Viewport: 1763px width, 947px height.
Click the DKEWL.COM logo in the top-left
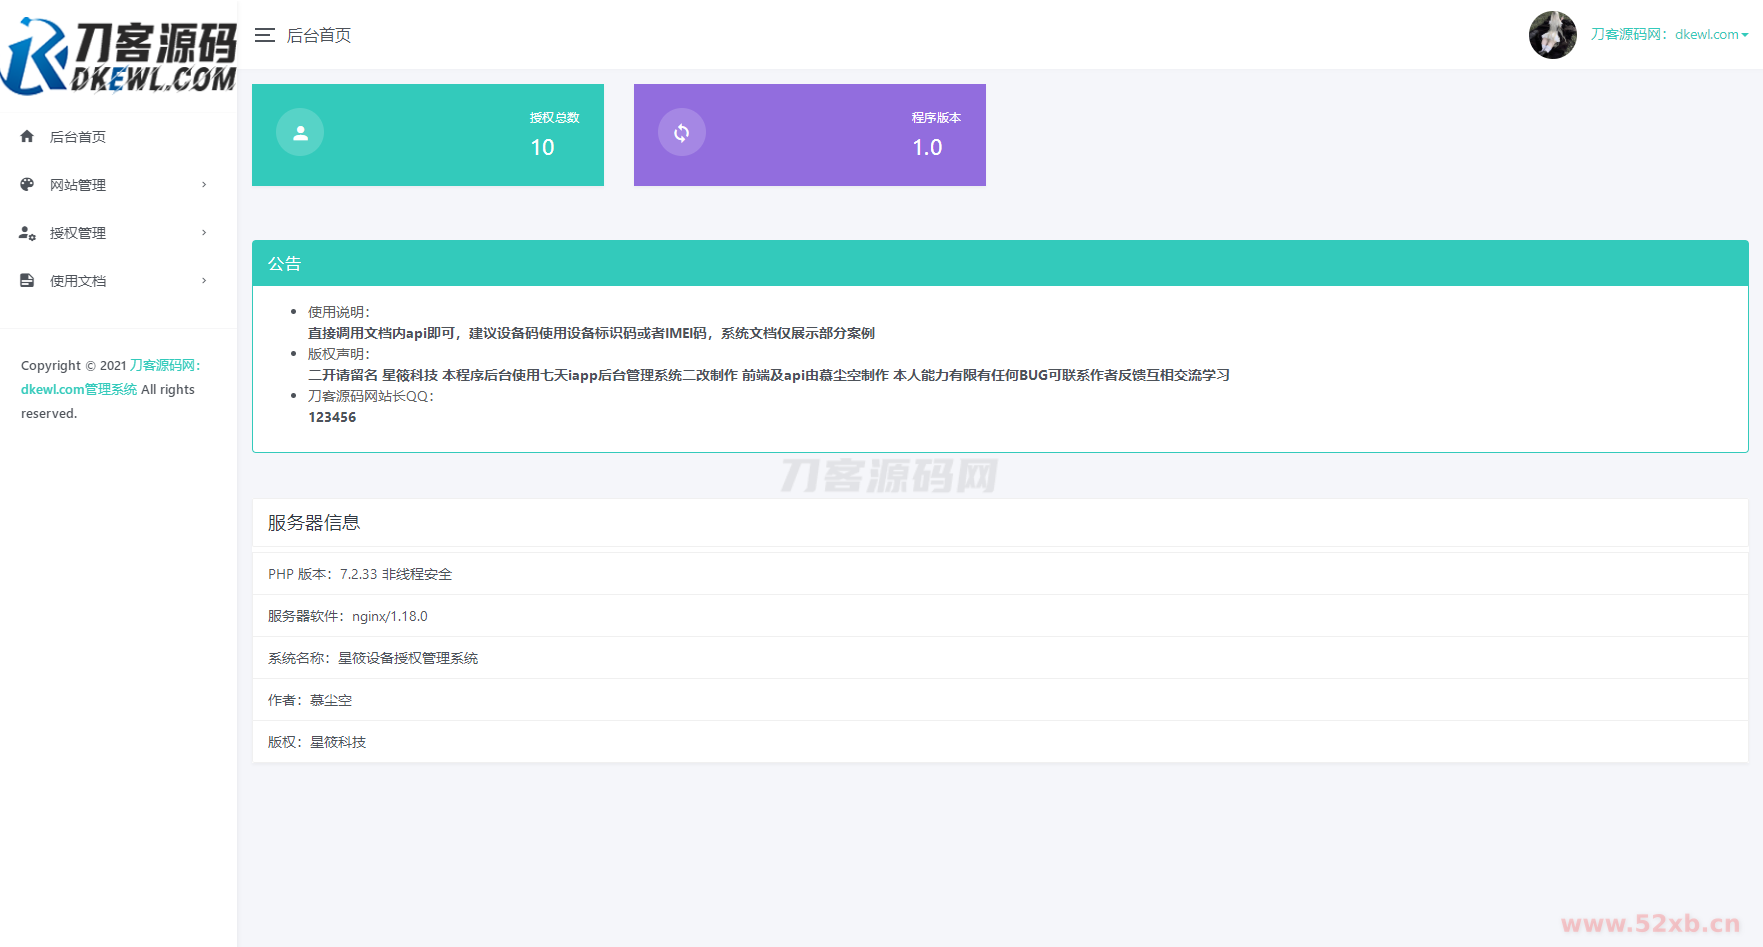(x=118, y=53)
